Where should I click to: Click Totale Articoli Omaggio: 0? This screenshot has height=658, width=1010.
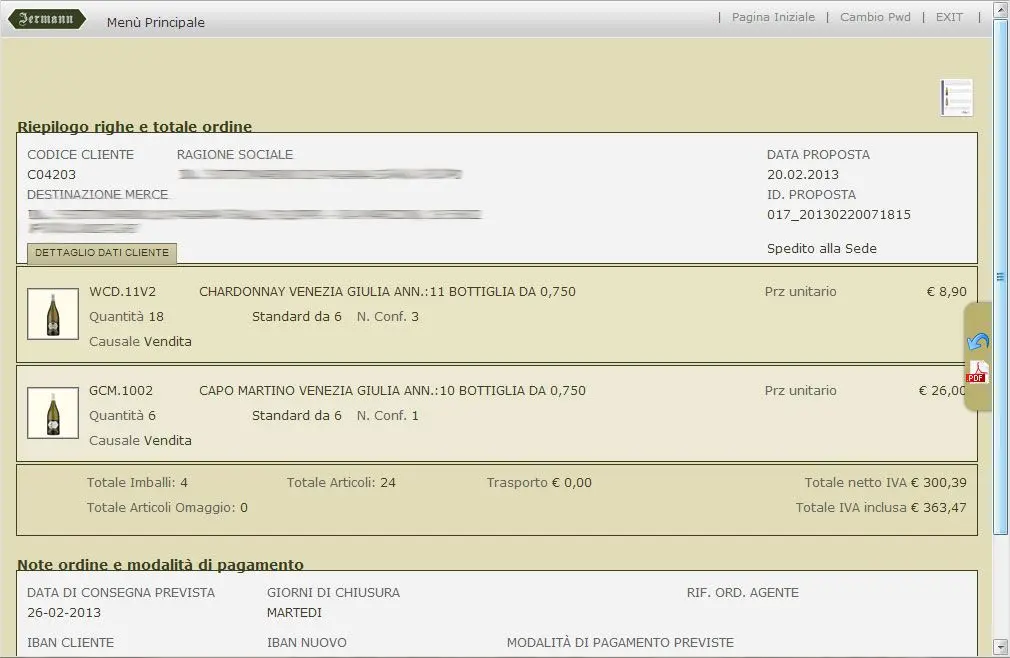click(x=167, y=508)
